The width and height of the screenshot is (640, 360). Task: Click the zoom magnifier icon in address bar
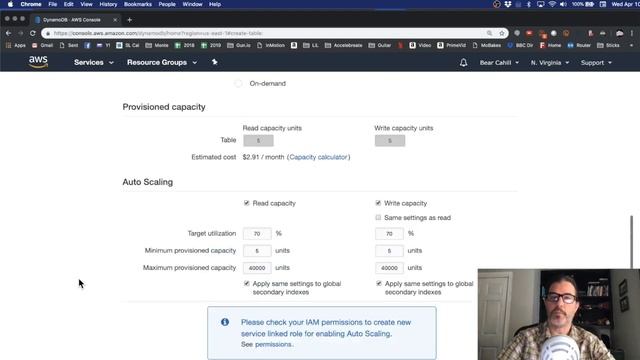(489, 33)
